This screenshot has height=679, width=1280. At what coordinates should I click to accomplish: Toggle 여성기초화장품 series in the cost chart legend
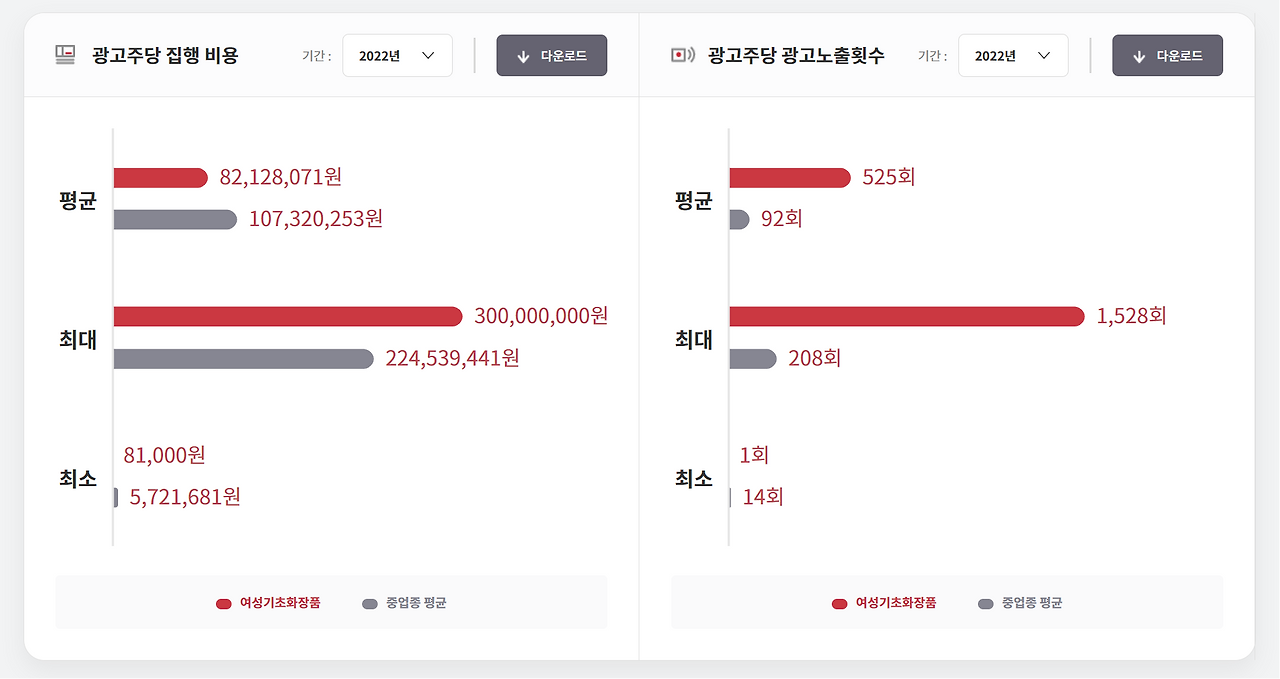point(268,603)
